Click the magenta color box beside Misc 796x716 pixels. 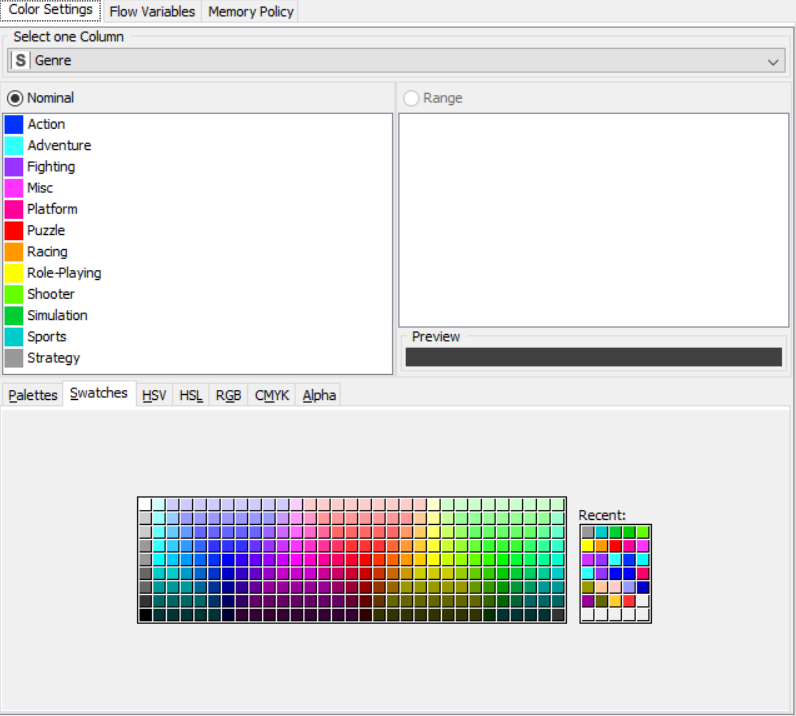14,188
